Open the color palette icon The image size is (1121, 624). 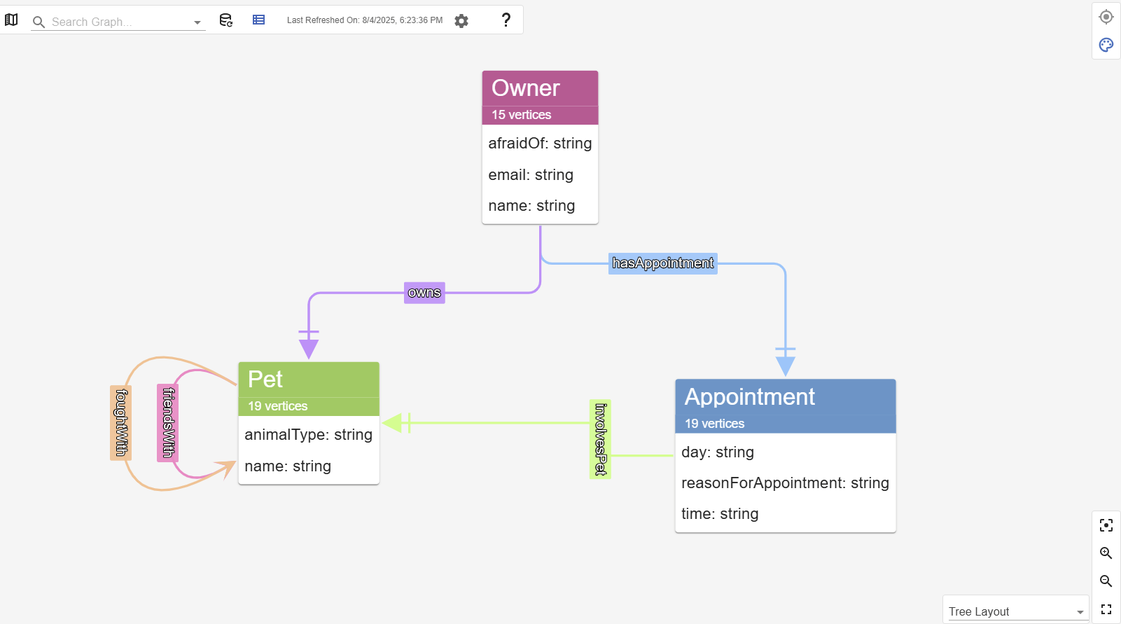[1106, 45]
